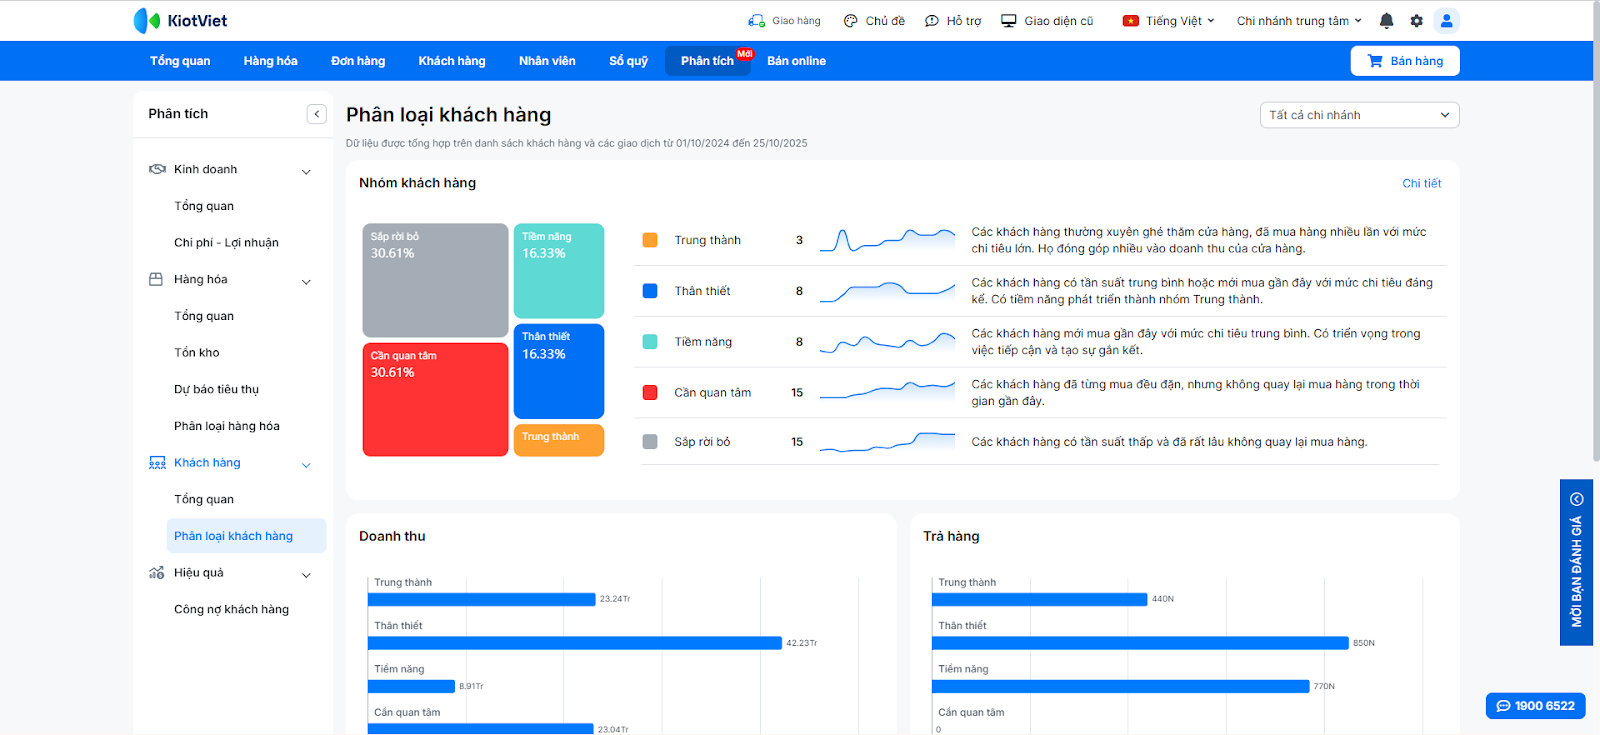Call the 1900 6522 support button

point(1535,706)
